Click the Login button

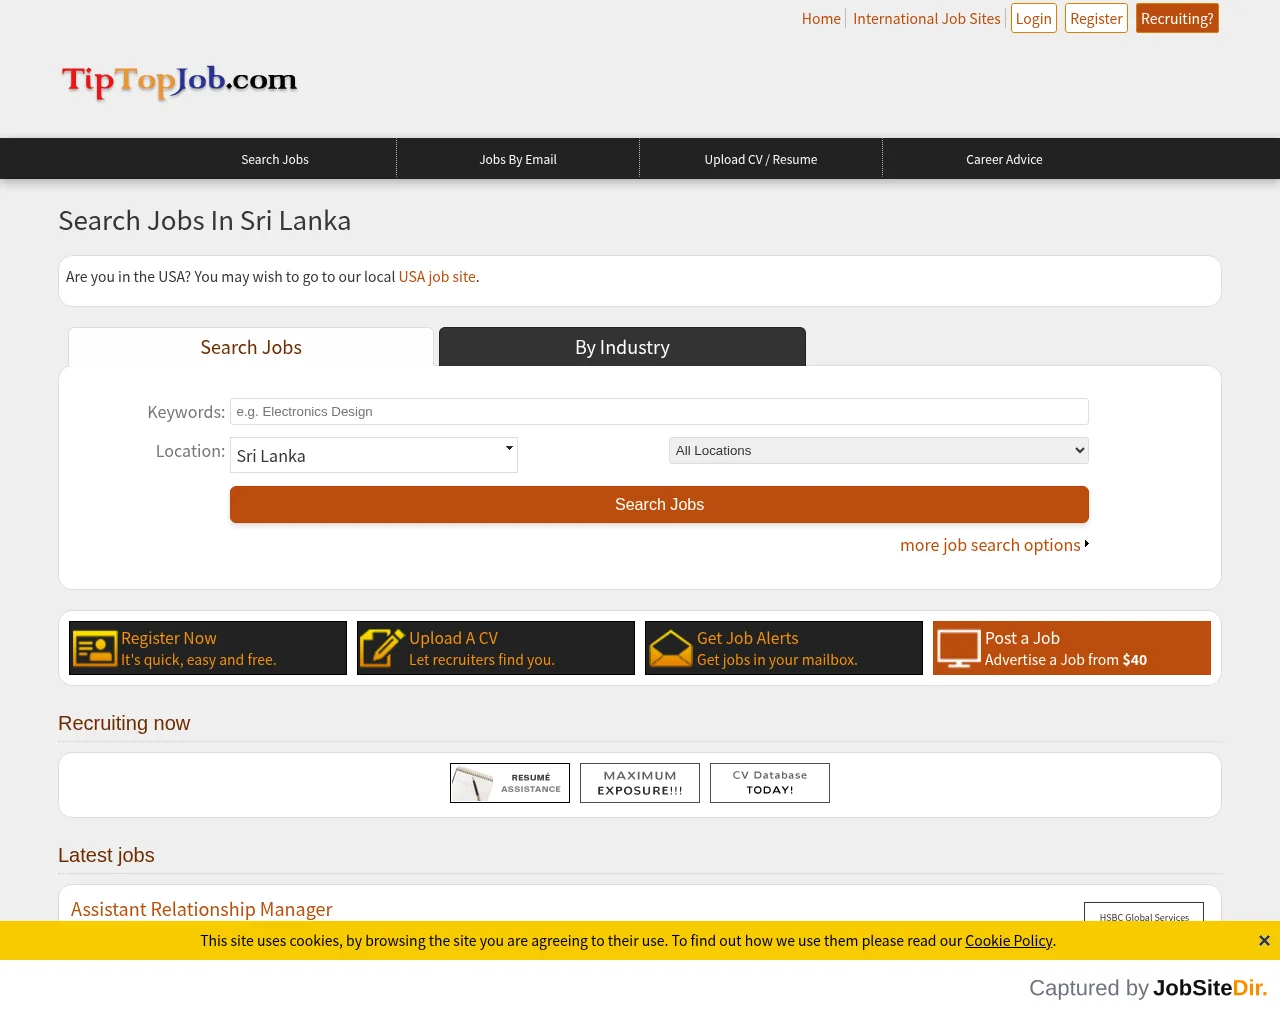pyautogui.click(x=1034, y=19)
